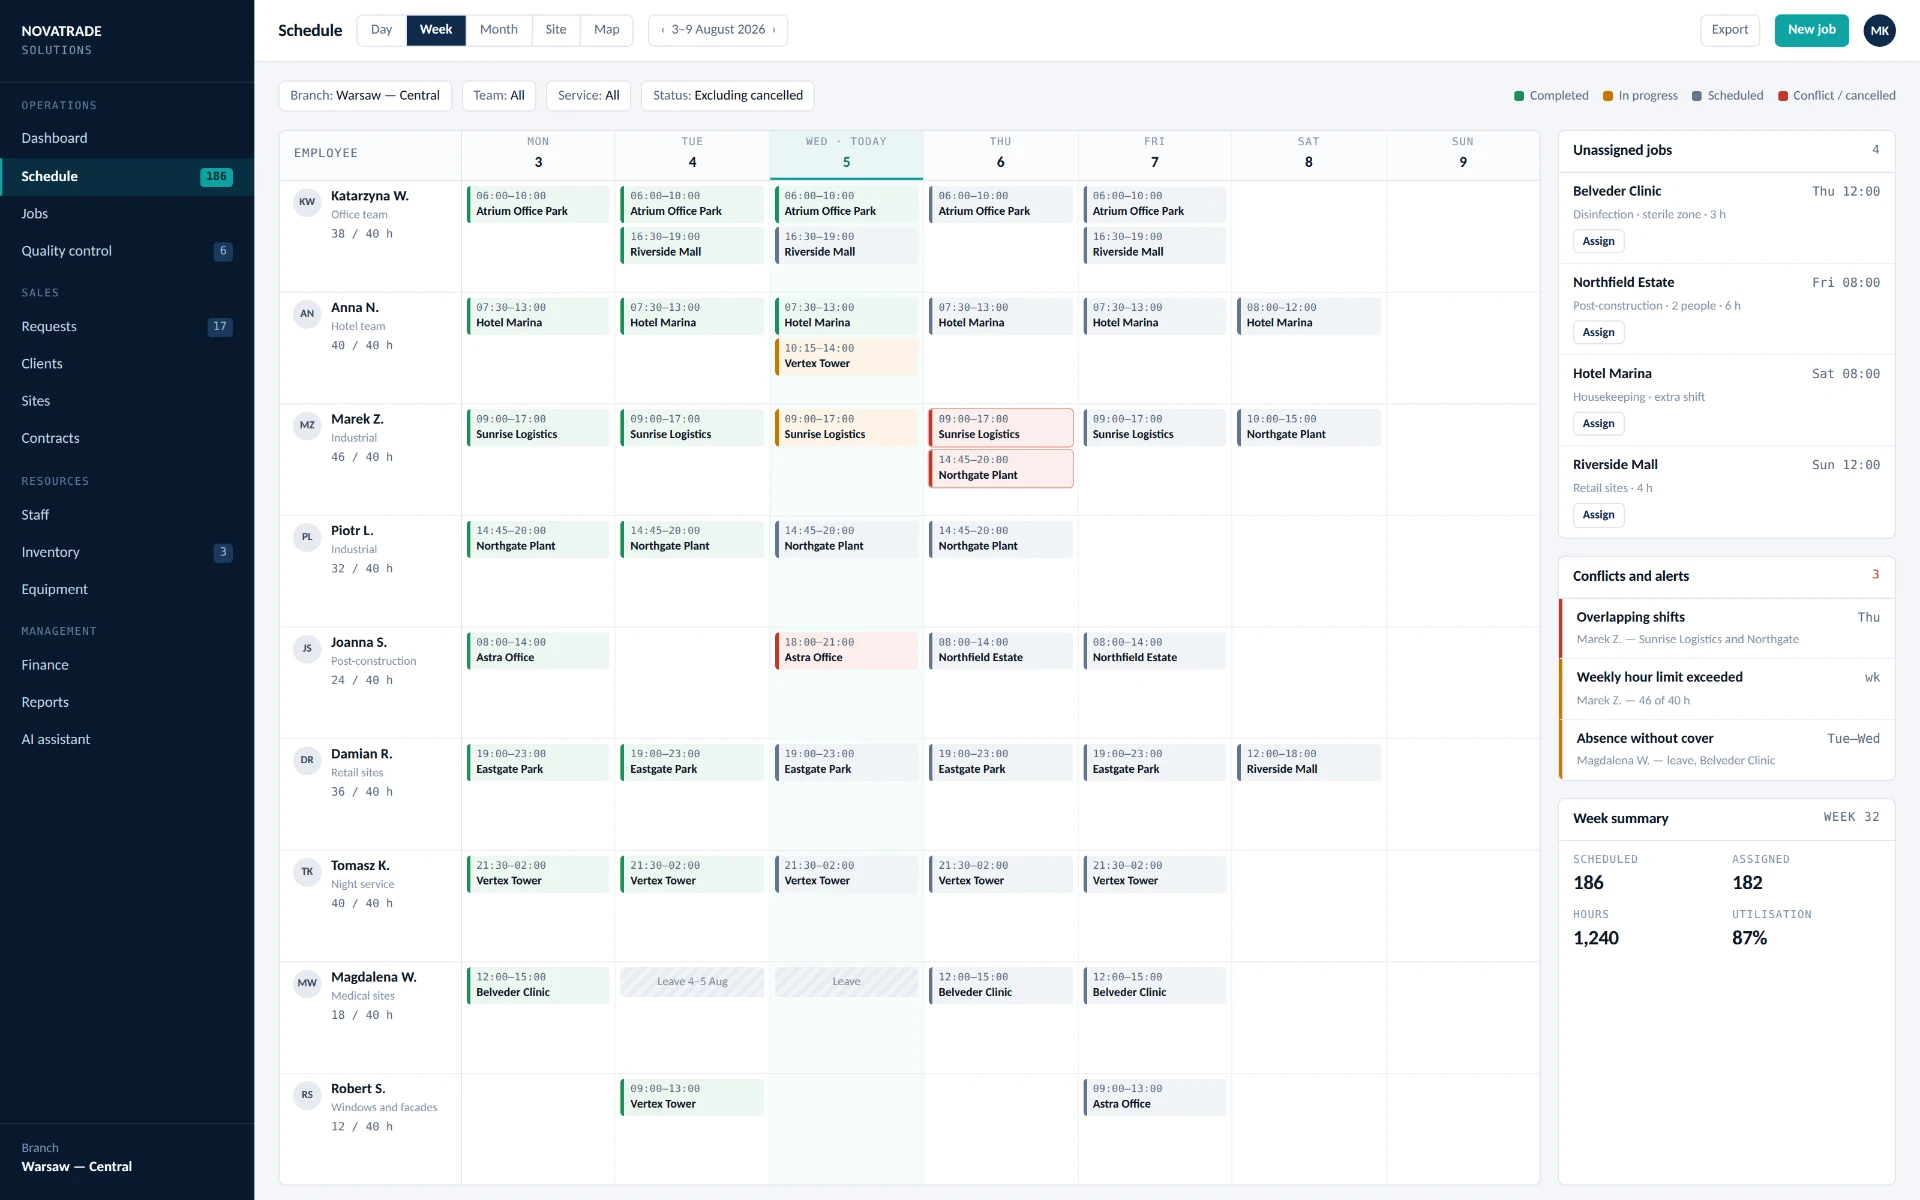Open the MK user avatar menu

[x=1879, y=30]
